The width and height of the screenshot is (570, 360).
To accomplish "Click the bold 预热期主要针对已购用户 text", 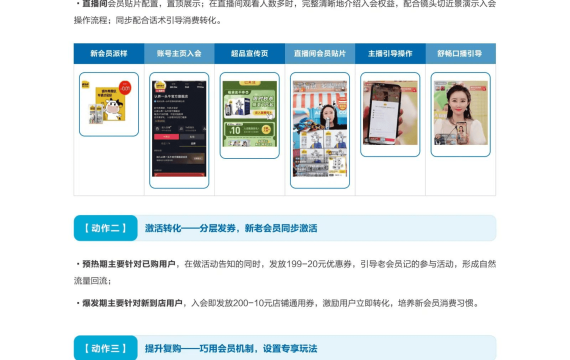I will click(129, 264).
